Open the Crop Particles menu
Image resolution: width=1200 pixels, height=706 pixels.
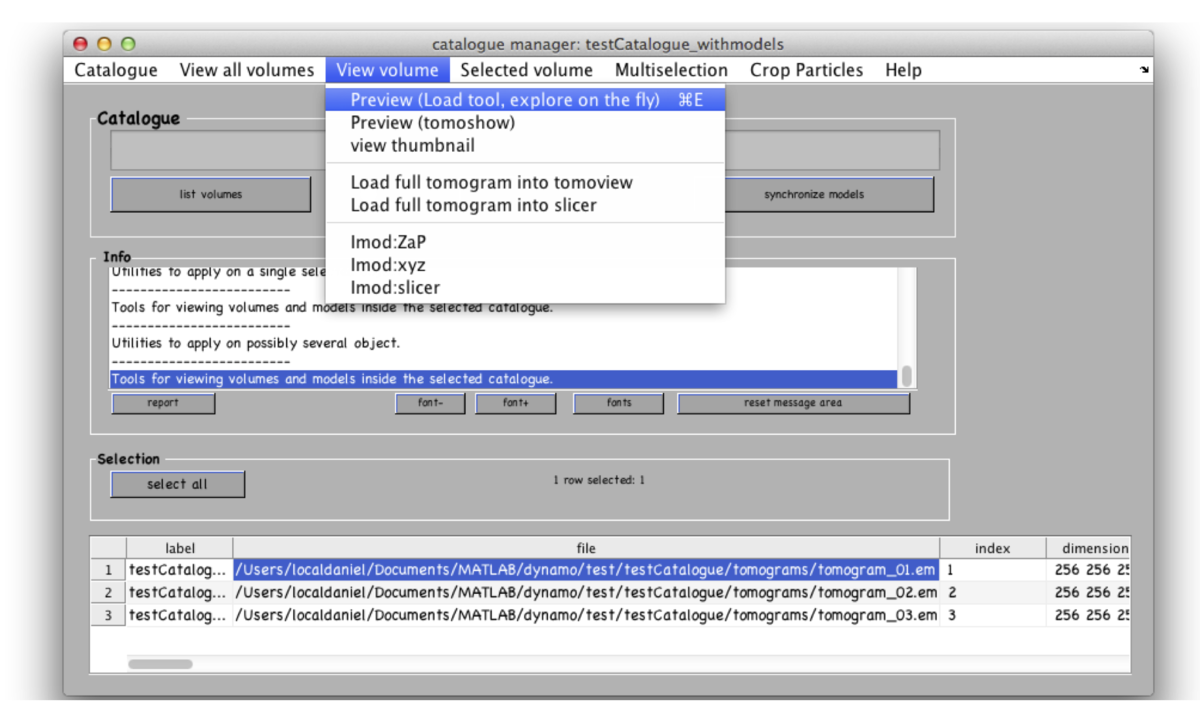pyautogui.click(x=806, y=70)
